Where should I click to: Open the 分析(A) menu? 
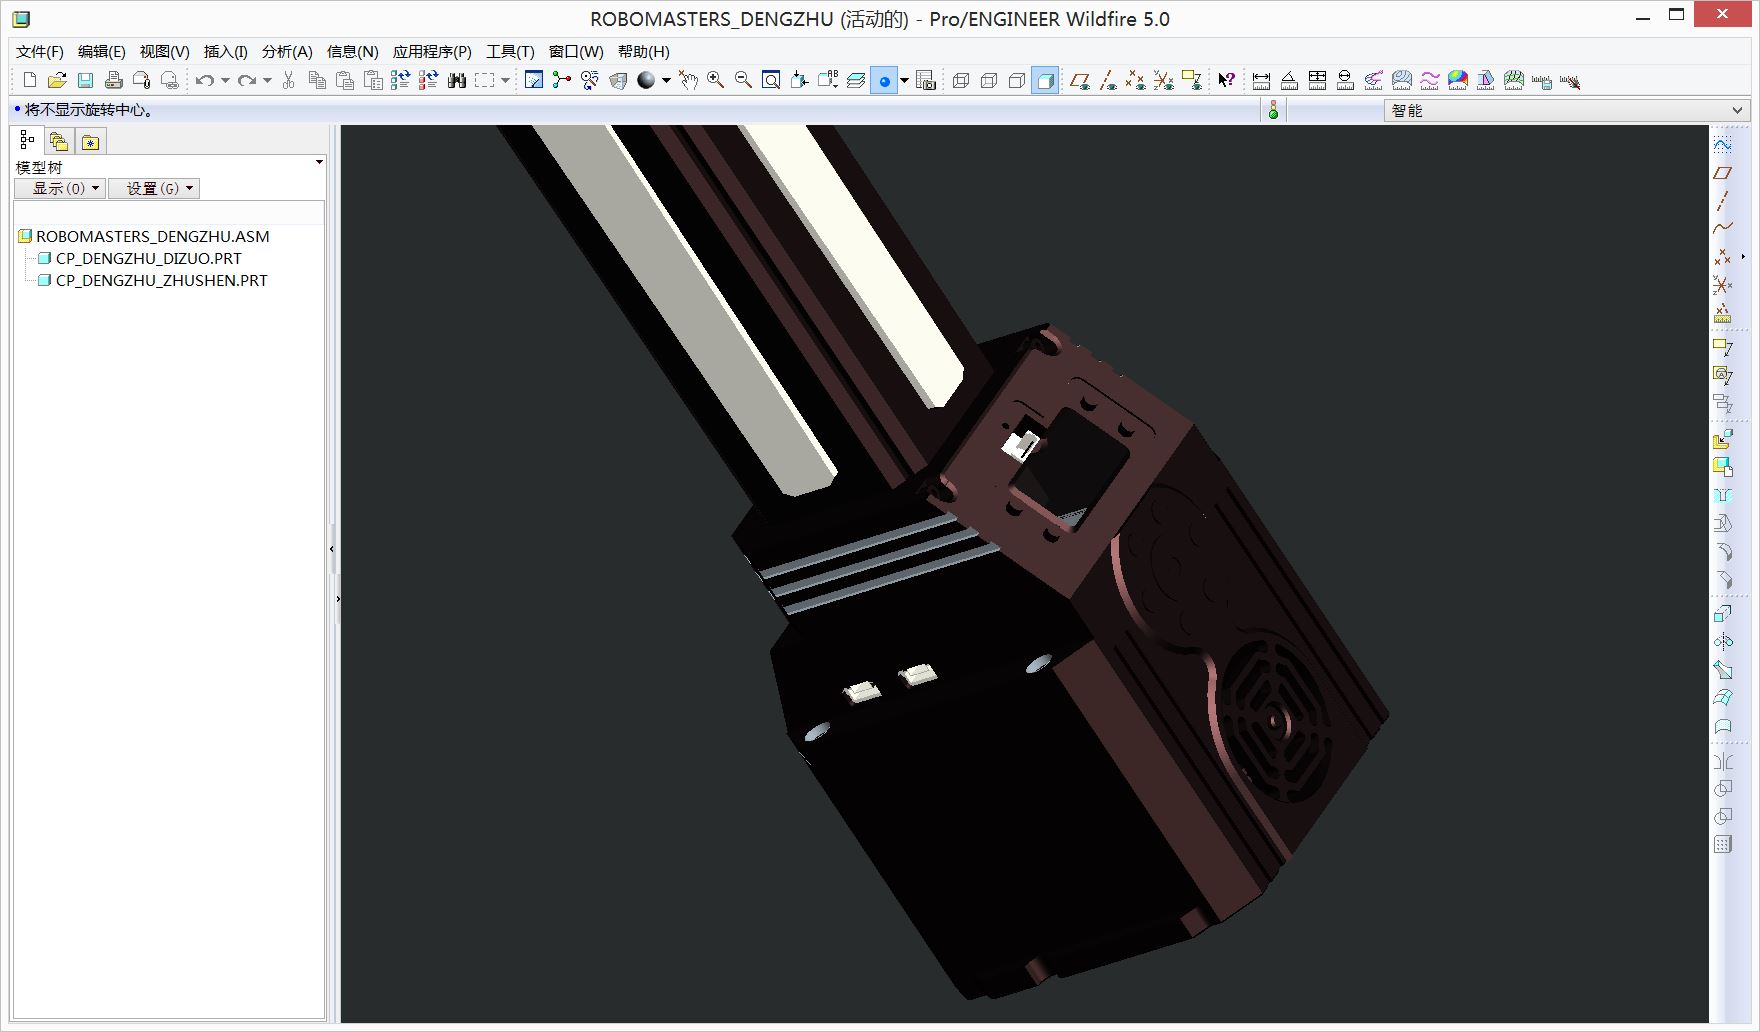click(x=287, y=52)
